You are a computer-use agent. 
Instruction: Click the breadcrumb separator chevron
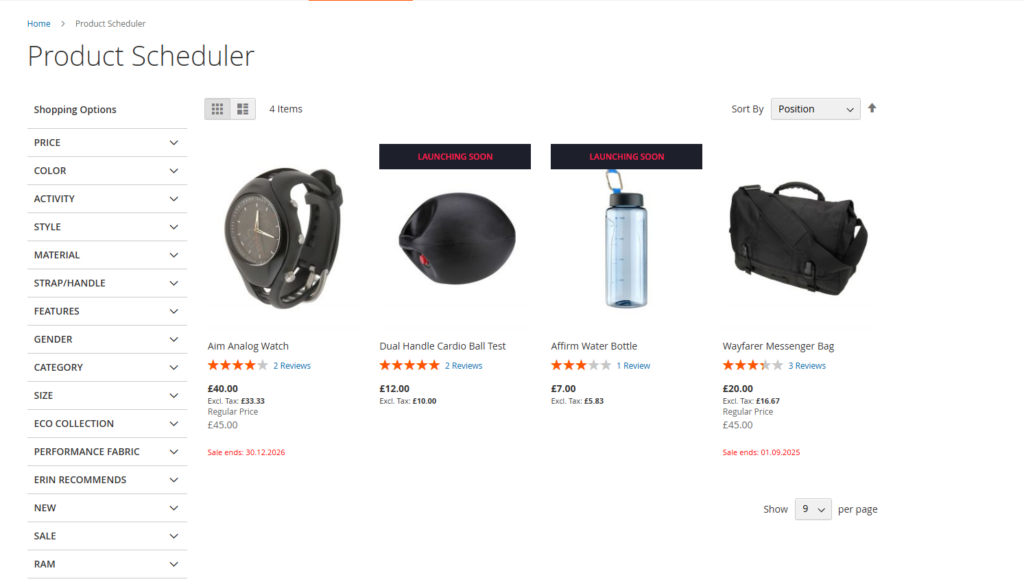tap(63, 24)
